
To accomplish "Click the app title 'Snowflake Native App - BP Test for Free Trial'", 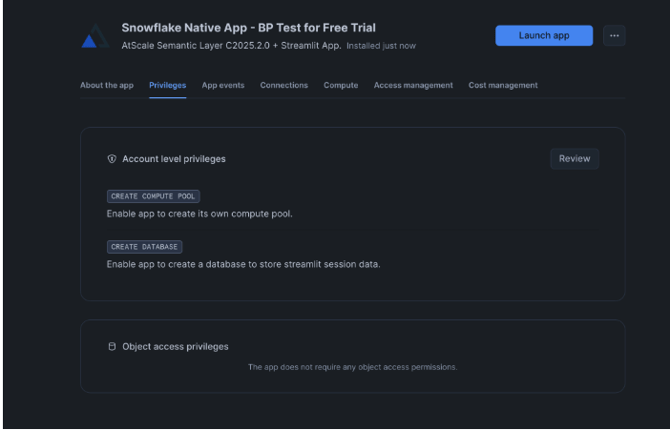I will pyautogui.click(x=249, y=28).
